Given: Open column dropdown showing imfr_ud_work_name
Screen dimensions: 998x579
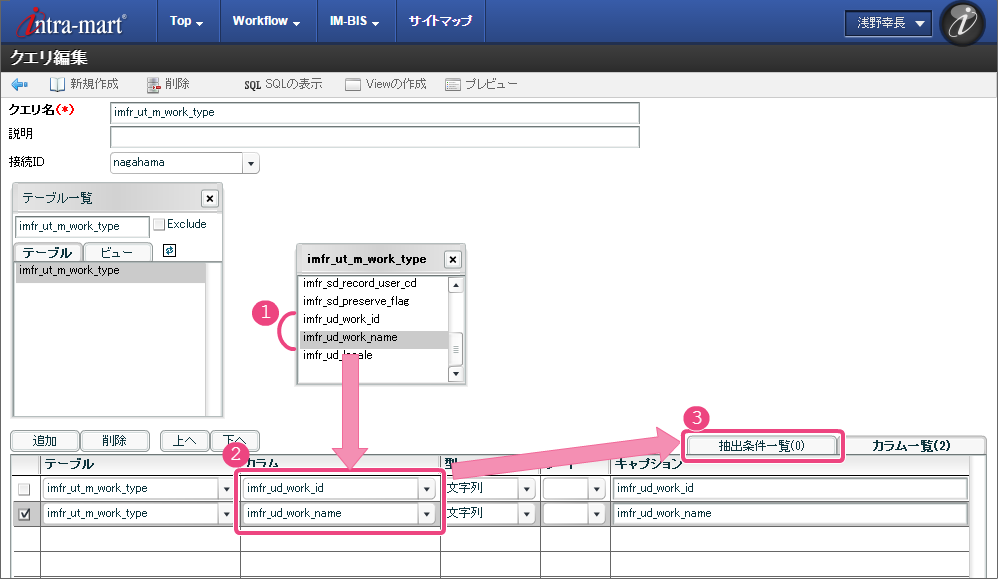Looking at the screenshot, I should point(426,514).
